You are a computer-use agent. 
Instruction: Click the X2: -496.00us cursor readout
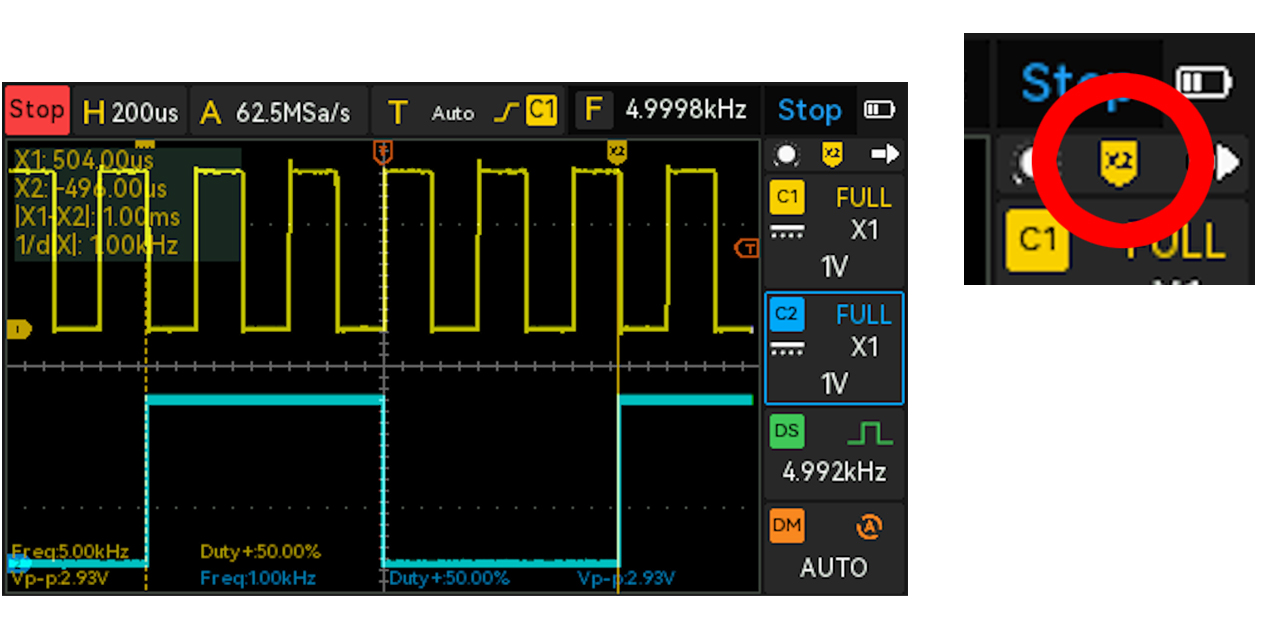pyautogui.click(x=91, y=189)
